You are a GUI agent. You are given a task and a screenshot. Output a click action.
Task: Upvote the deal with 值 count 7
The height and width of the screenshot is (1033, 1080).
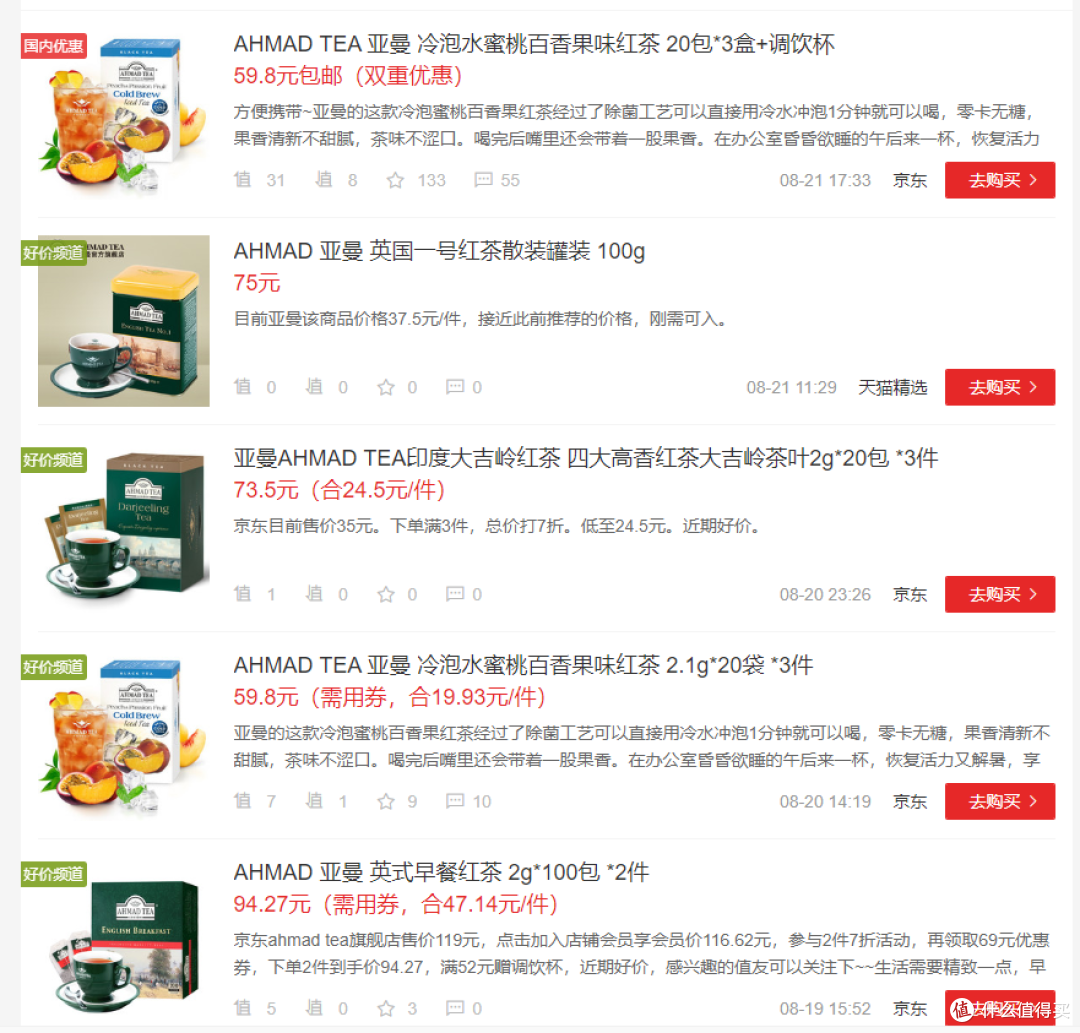(242, 800)
